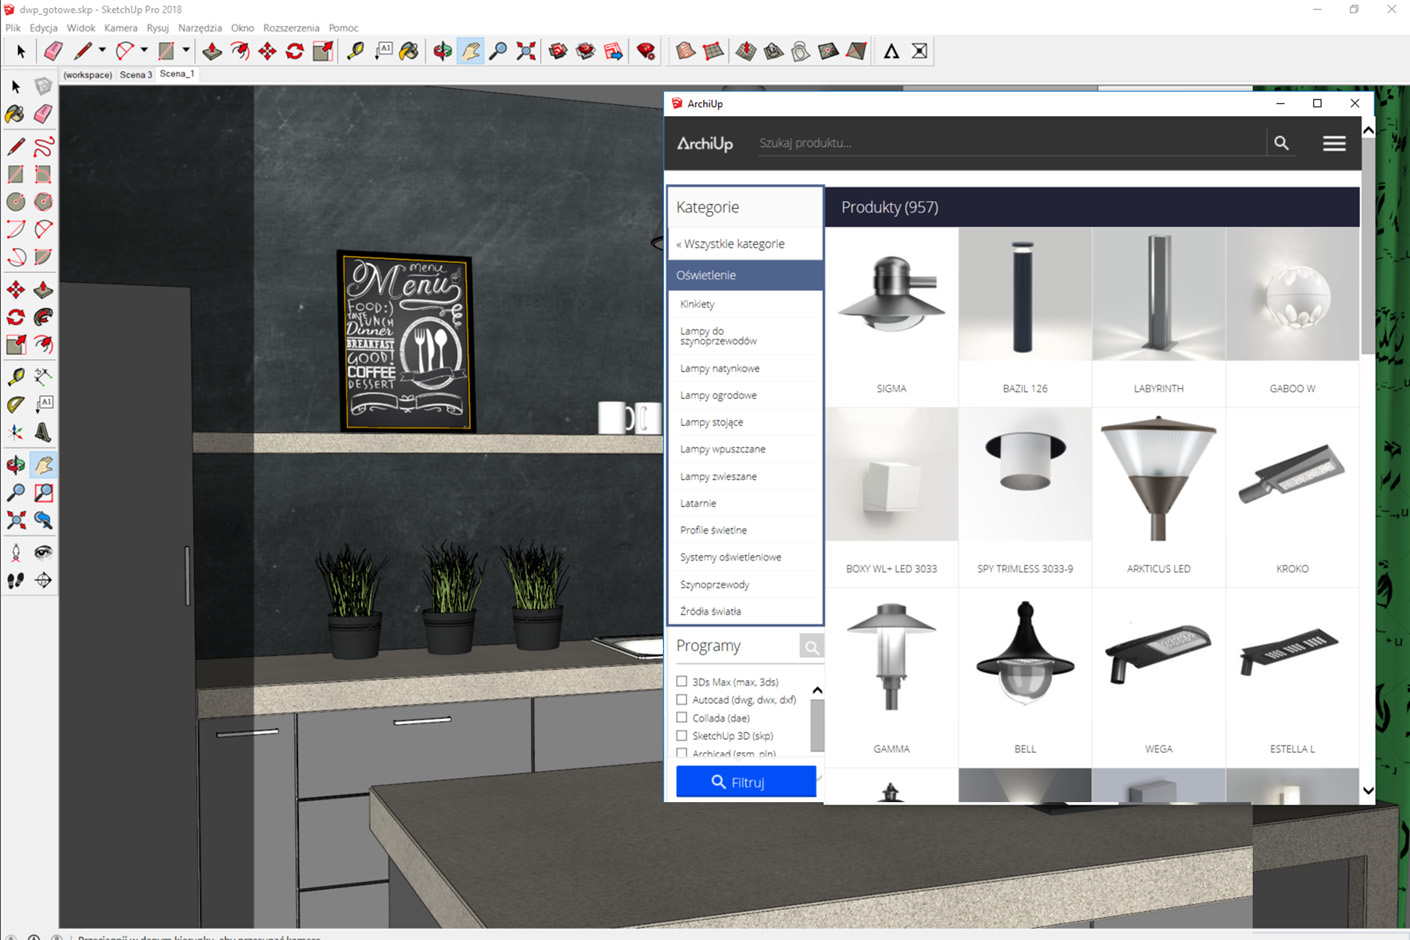The image size is (1410, 940).
Task: Activate the Rotate tool
Action: 15,317
